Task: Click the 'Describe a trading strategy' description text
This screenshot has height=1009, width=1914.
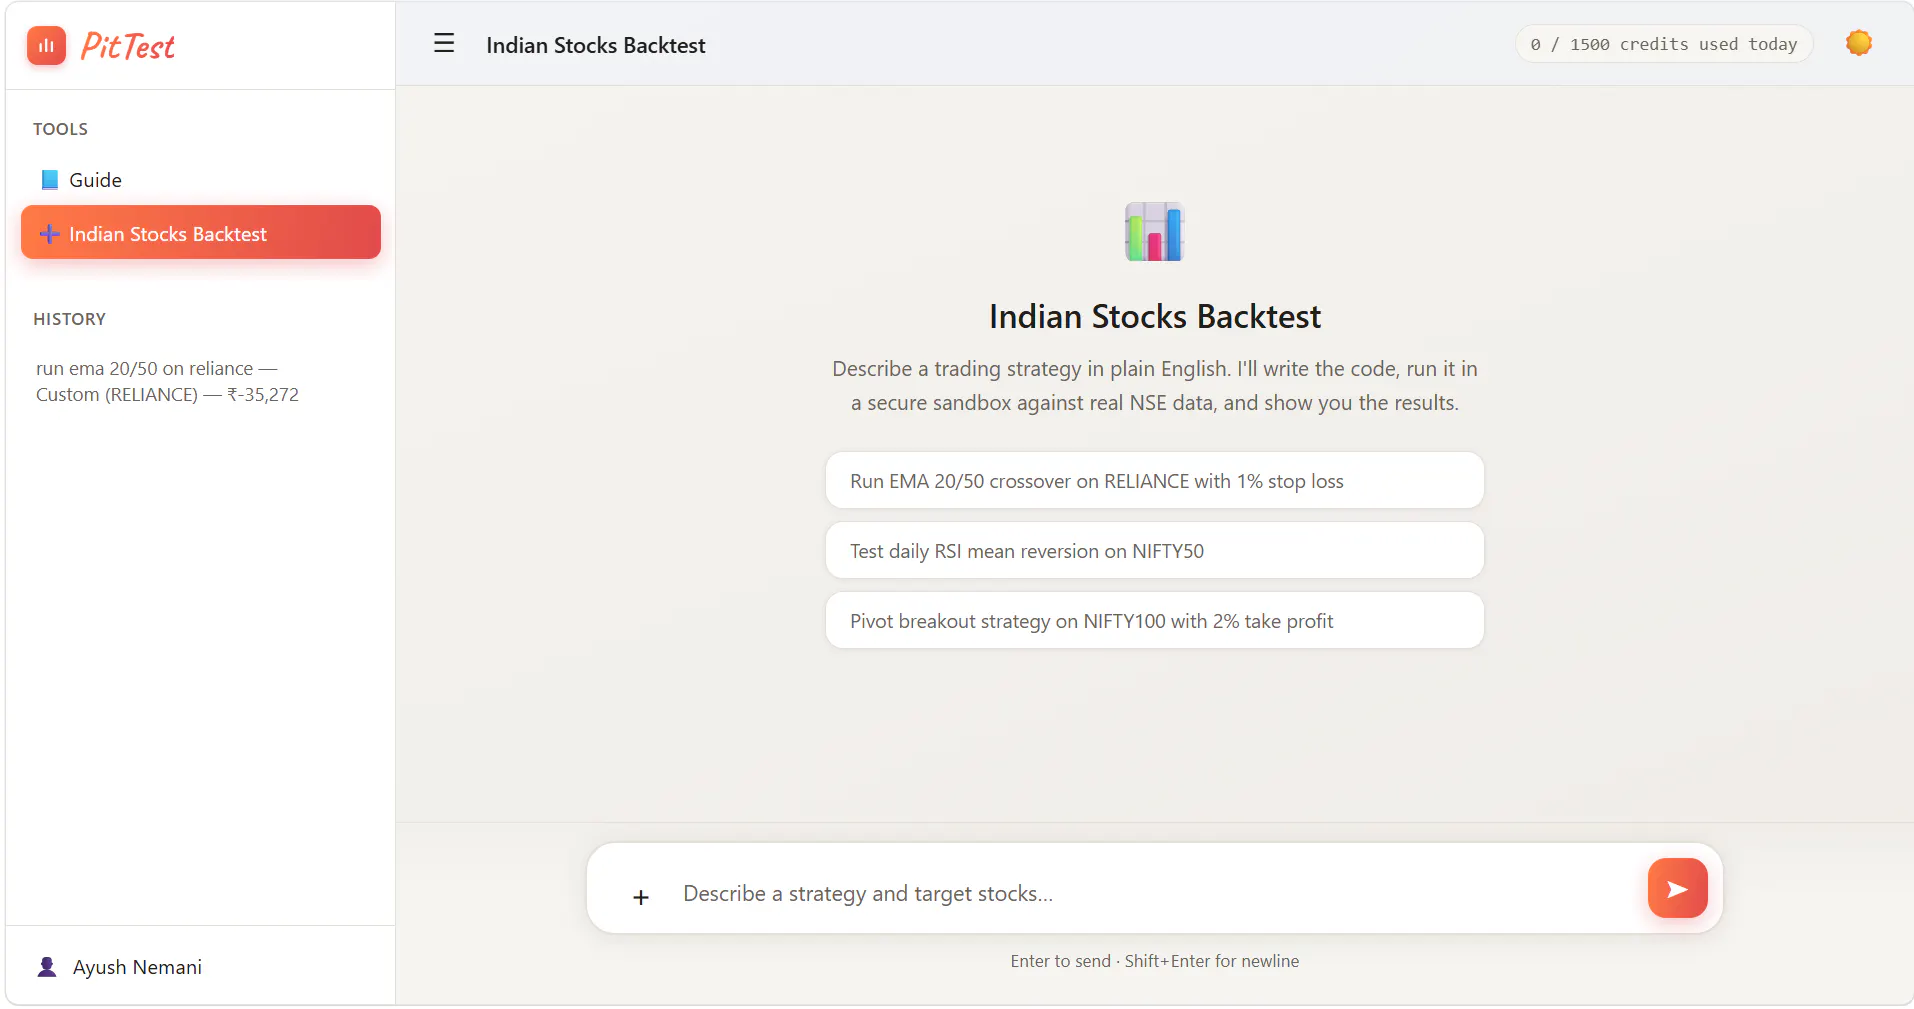Action: [1155, 385]
